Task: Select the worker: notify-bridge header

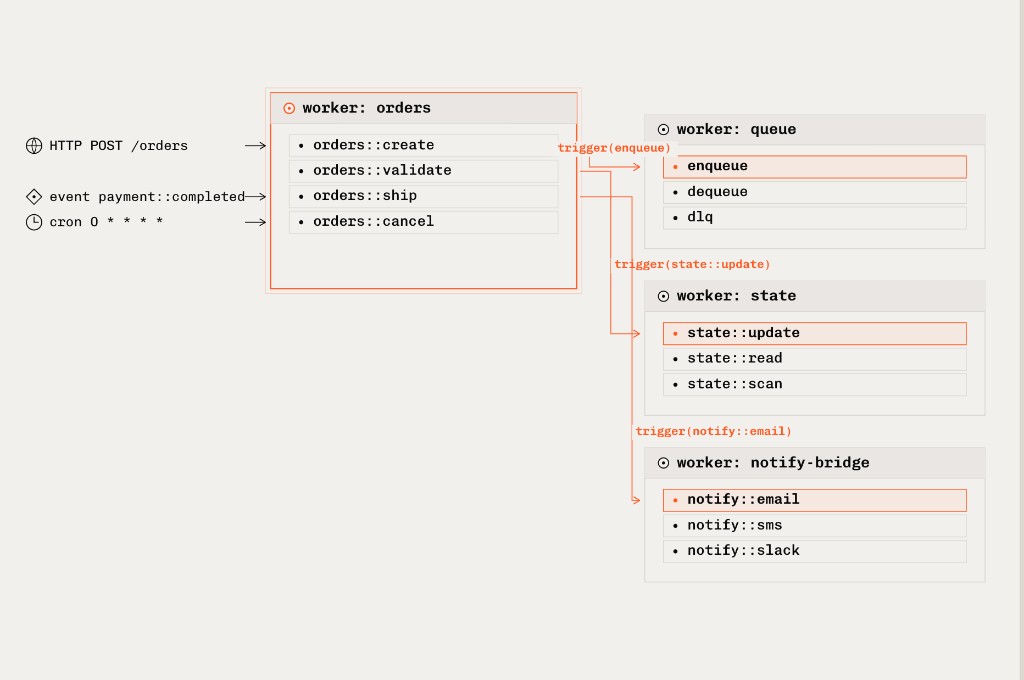Action: (x=815, y=463)
